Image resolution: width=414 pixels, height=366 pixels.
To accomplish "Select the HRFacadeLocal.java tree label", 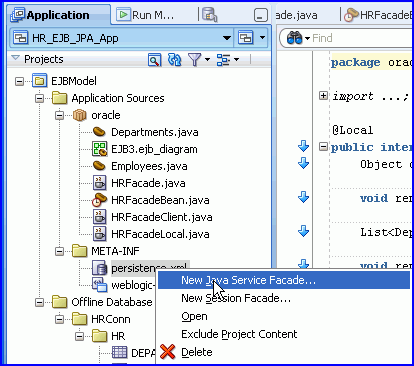I will 160,234.
